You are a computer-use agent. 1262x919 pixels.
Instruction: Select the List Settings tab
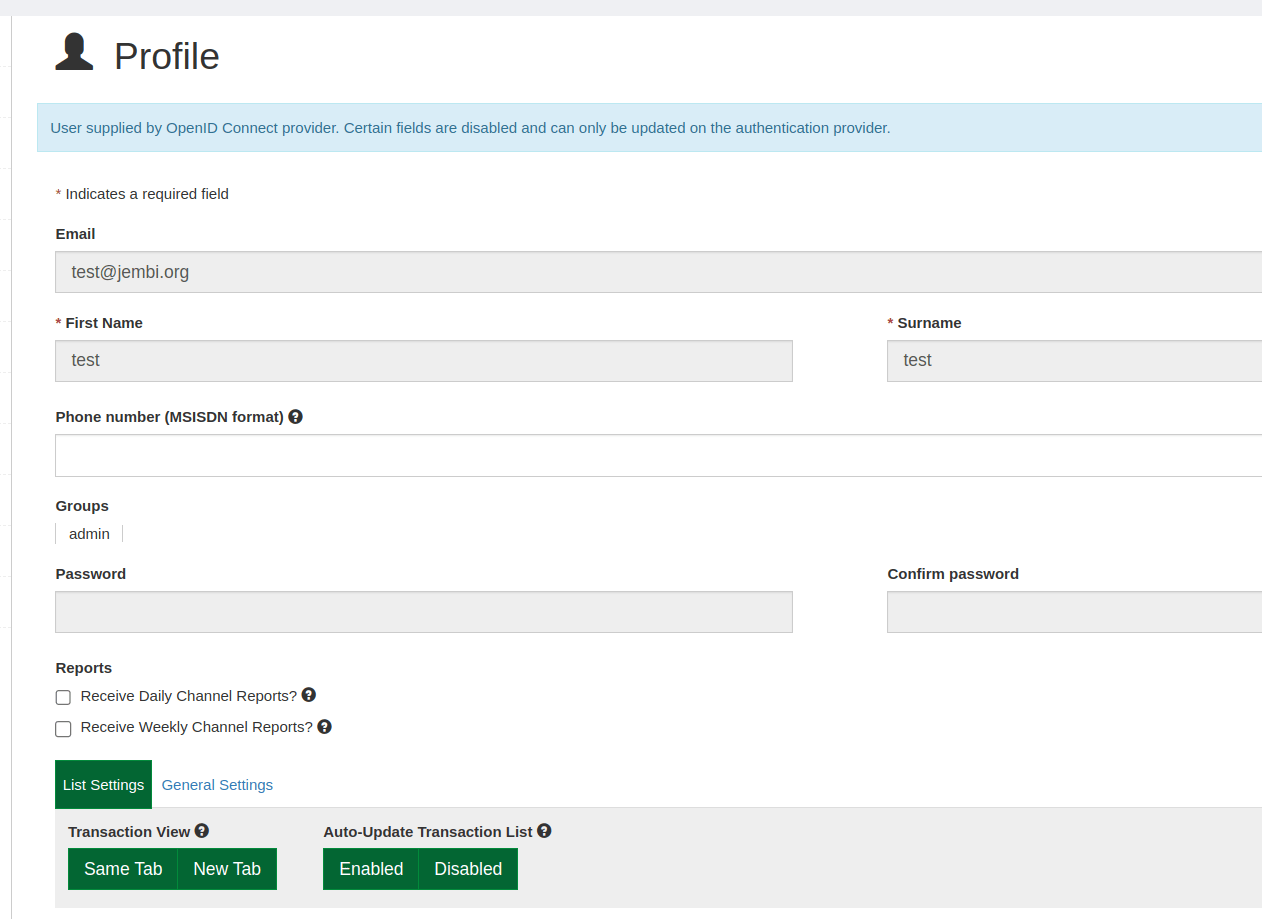pos(103,784)
